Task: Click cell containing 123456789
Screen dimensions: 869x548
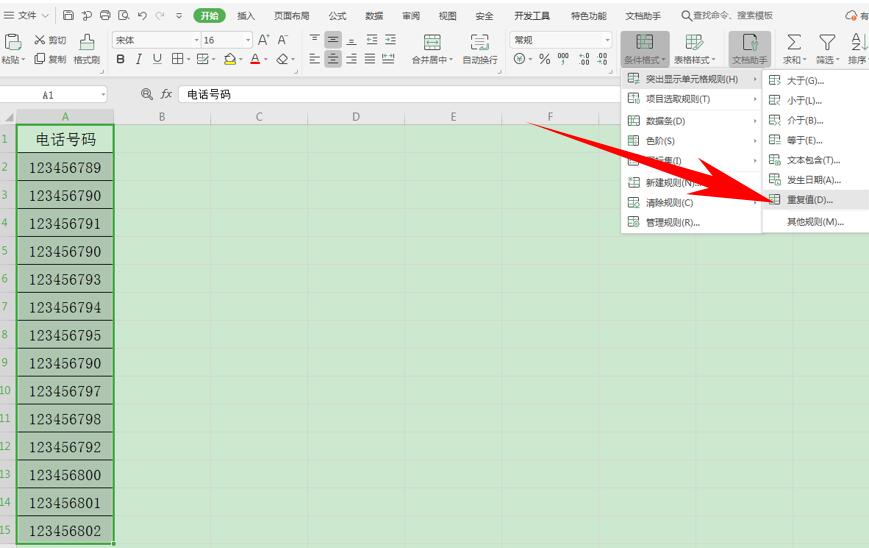Action: click(x=65, y=167)
